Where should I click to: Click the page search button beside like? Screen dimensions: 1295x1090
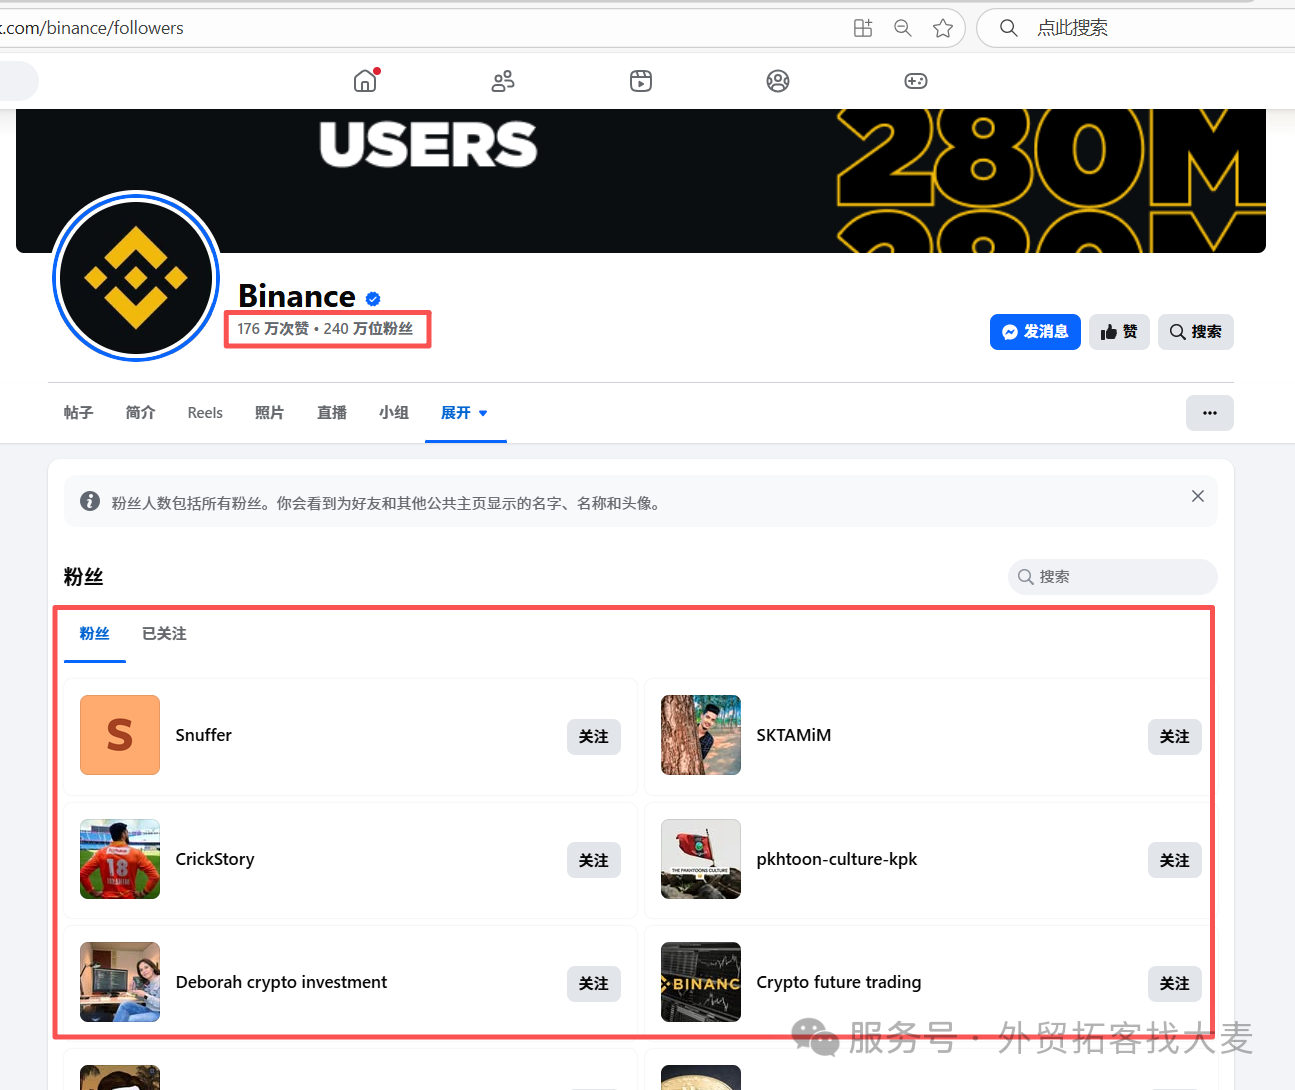click(1196, 332)
